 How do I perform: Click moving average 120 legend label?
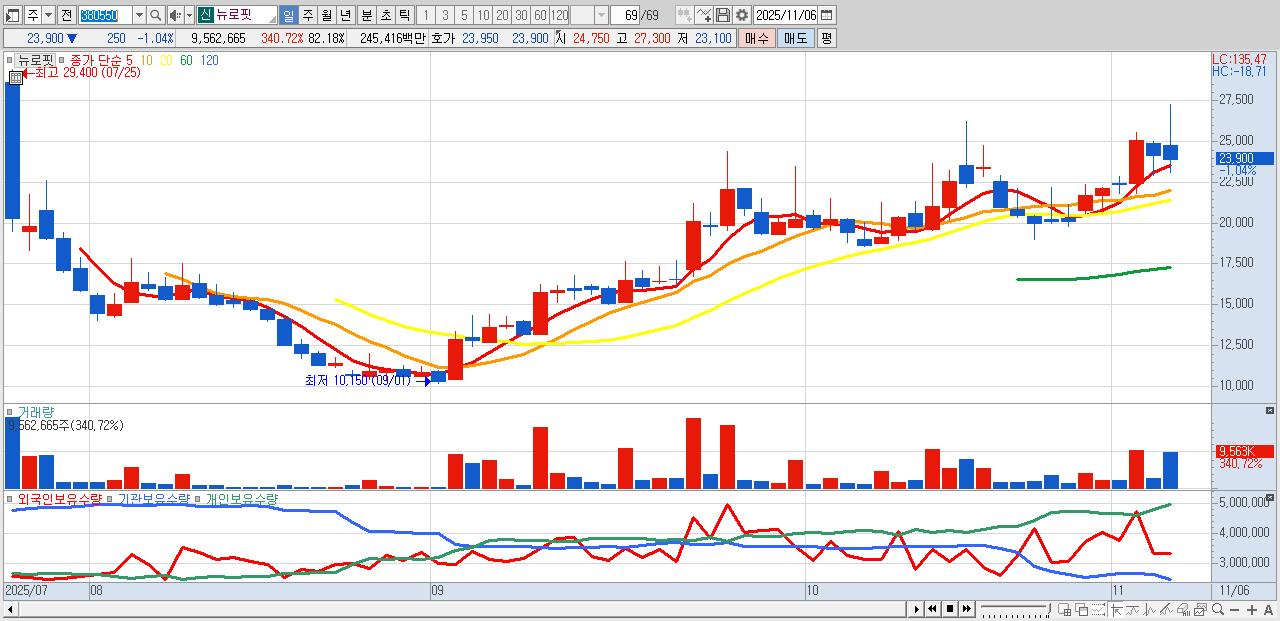point(210,60)
